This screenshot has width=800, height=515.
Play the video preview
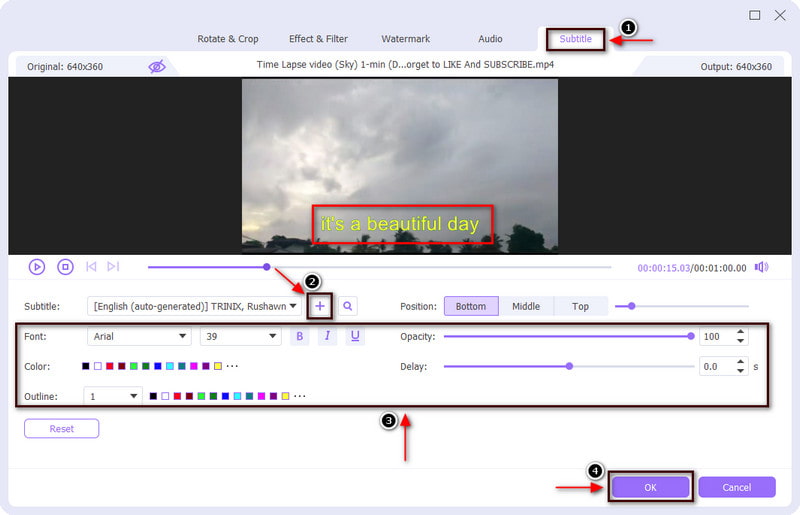coord(37,266)
